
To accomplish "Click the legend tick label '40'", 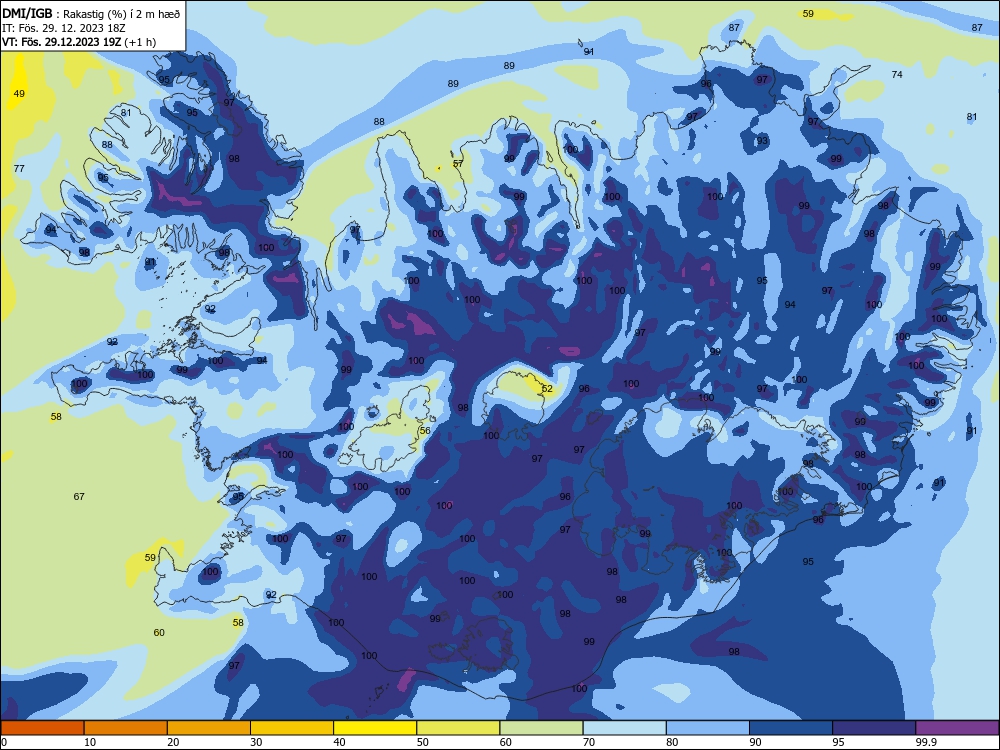I will click(x=339, y=742).
